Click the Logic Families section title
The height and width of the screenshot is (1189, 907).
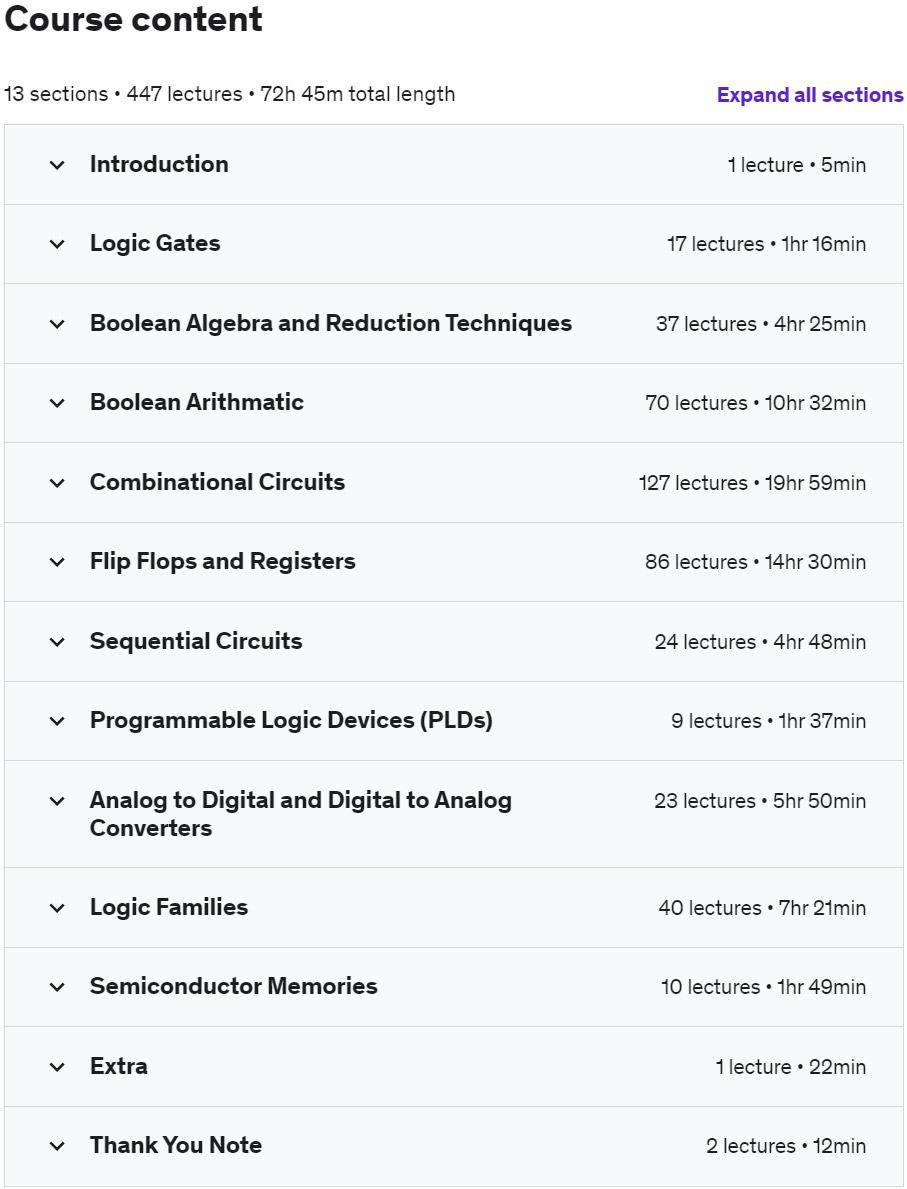point(168,907)
